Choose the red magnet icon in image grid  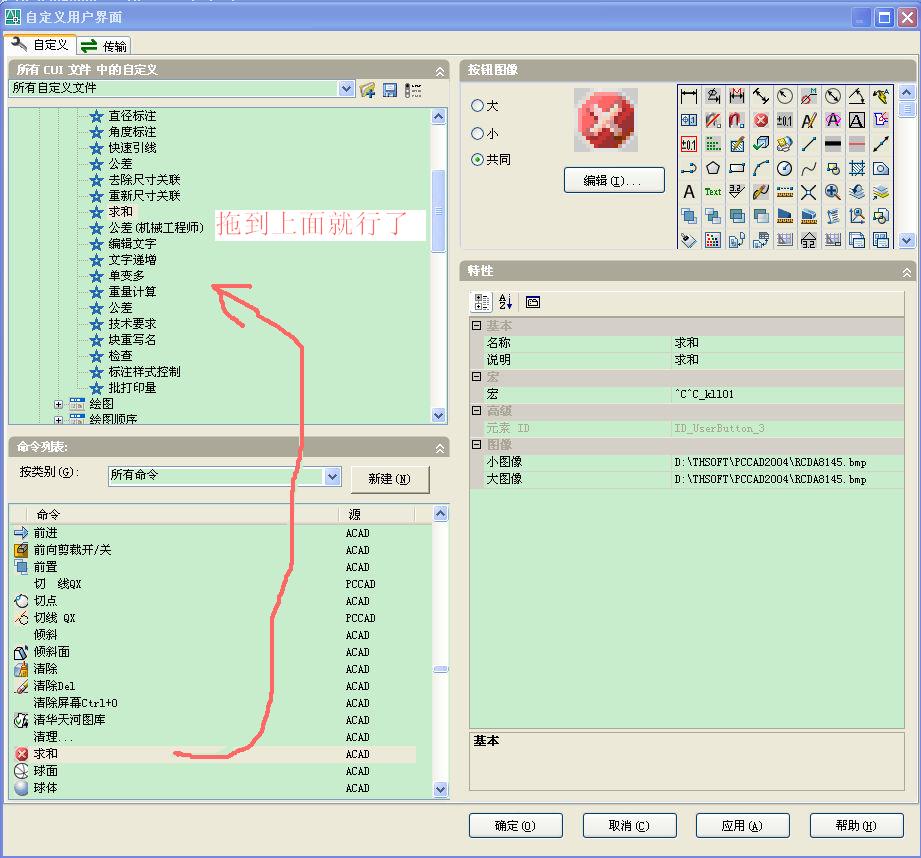tap(737, 120)
